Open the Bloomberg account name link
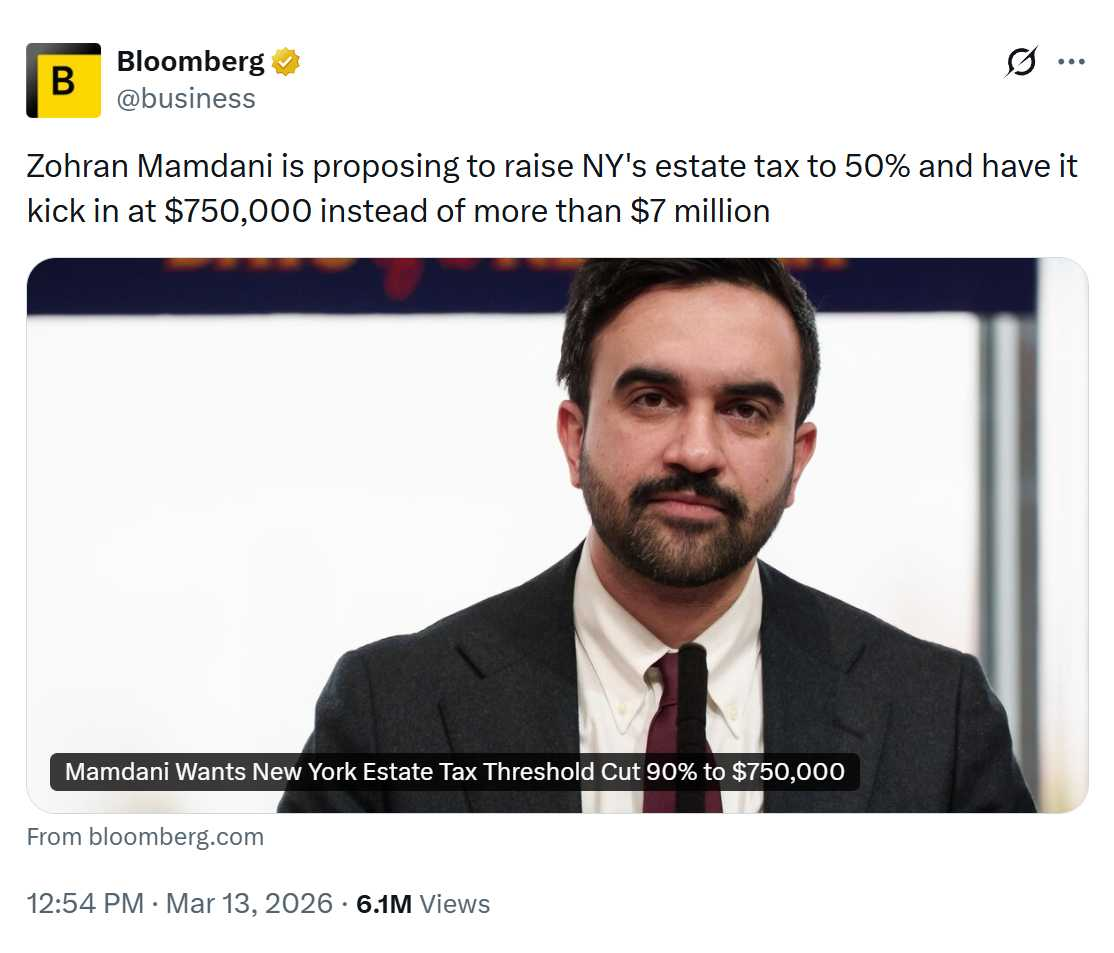 (x=190, y=62)
